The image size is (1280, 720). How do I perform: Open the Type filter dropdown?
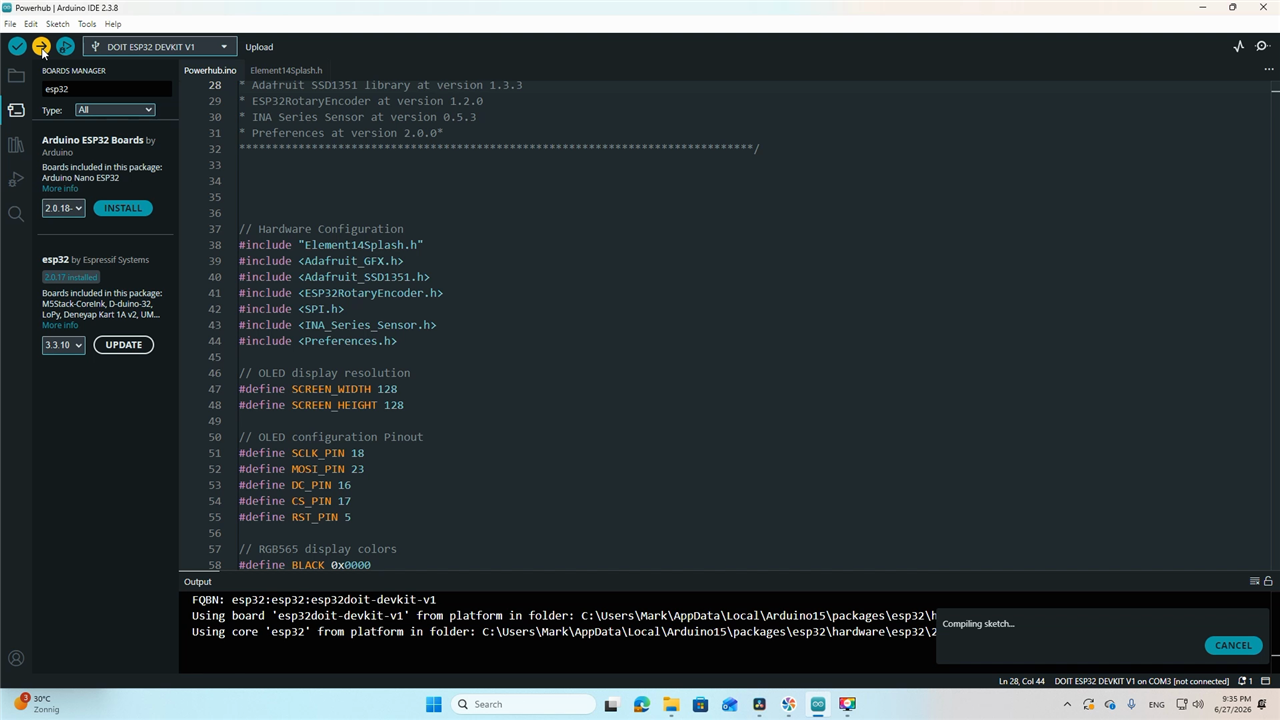point(115,110)
